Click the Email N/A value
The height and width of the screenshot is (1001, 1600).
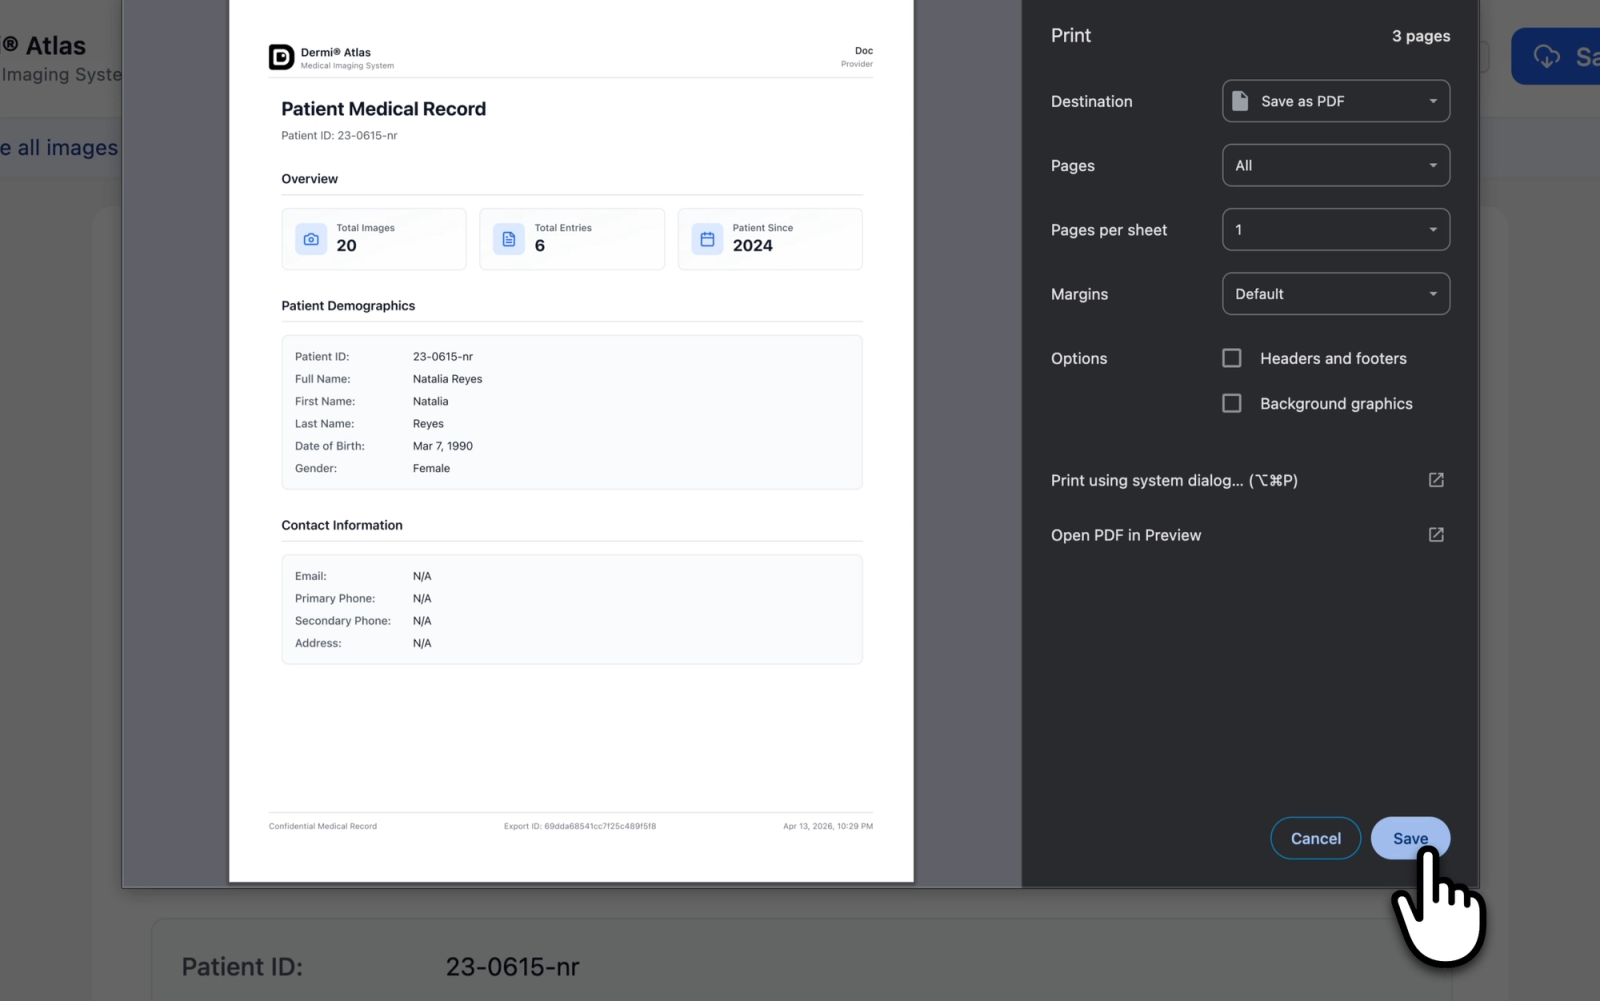422,576
